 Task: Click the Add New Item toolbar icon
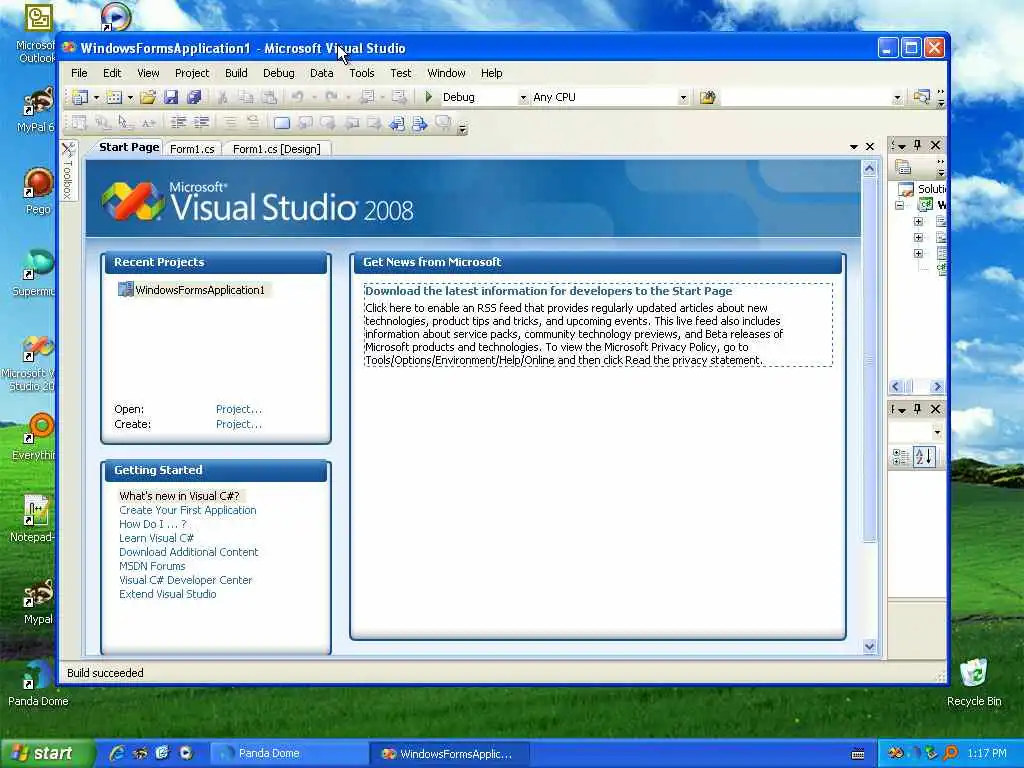[114, 97]
